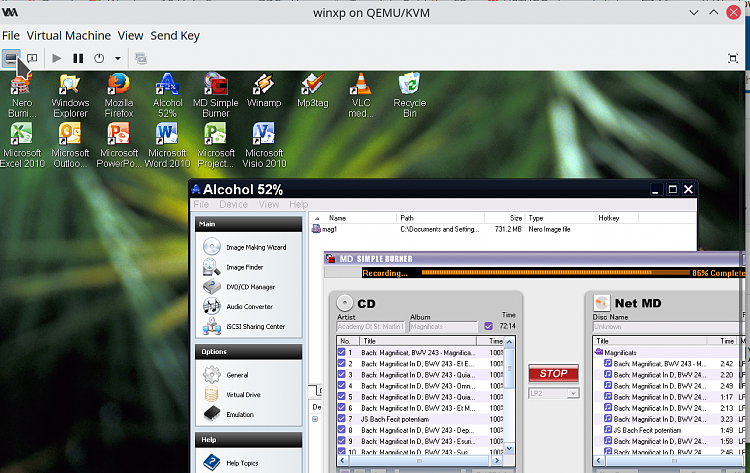The height and width of the screenshot is (473, 750).
Task: Open virt-manager View menu
Action: 131,36
